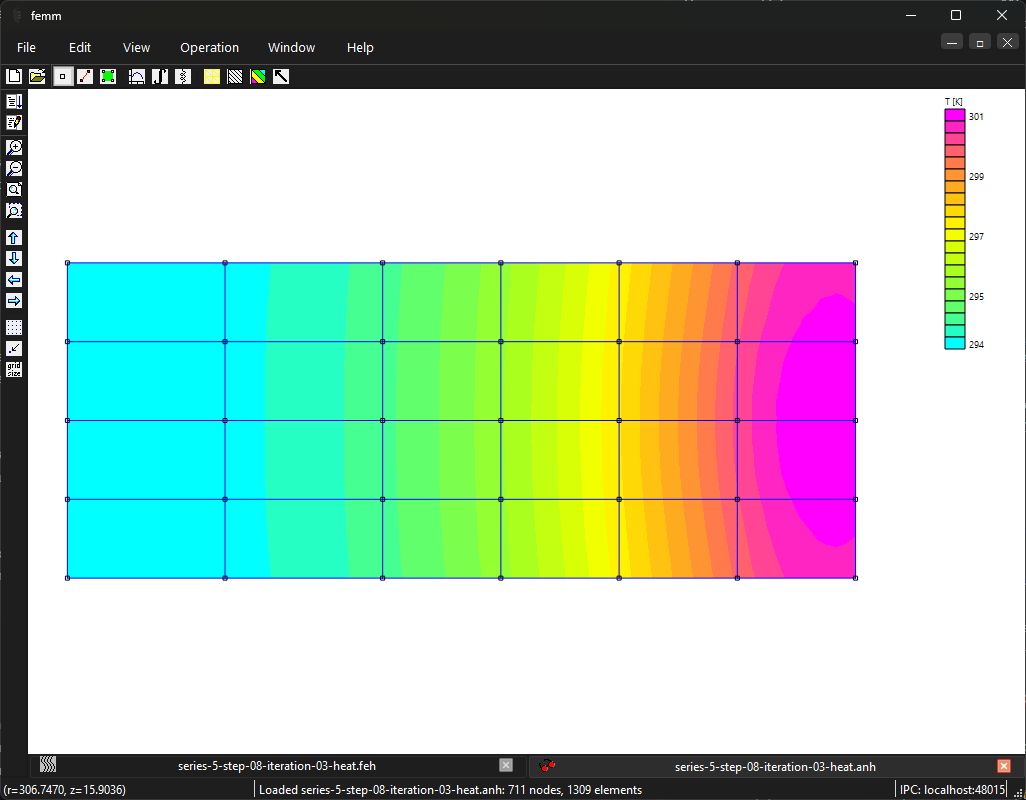Screen dimensions: 1026x800
Task: Open the X-Y plot graph tool
Action: [136, 77]
